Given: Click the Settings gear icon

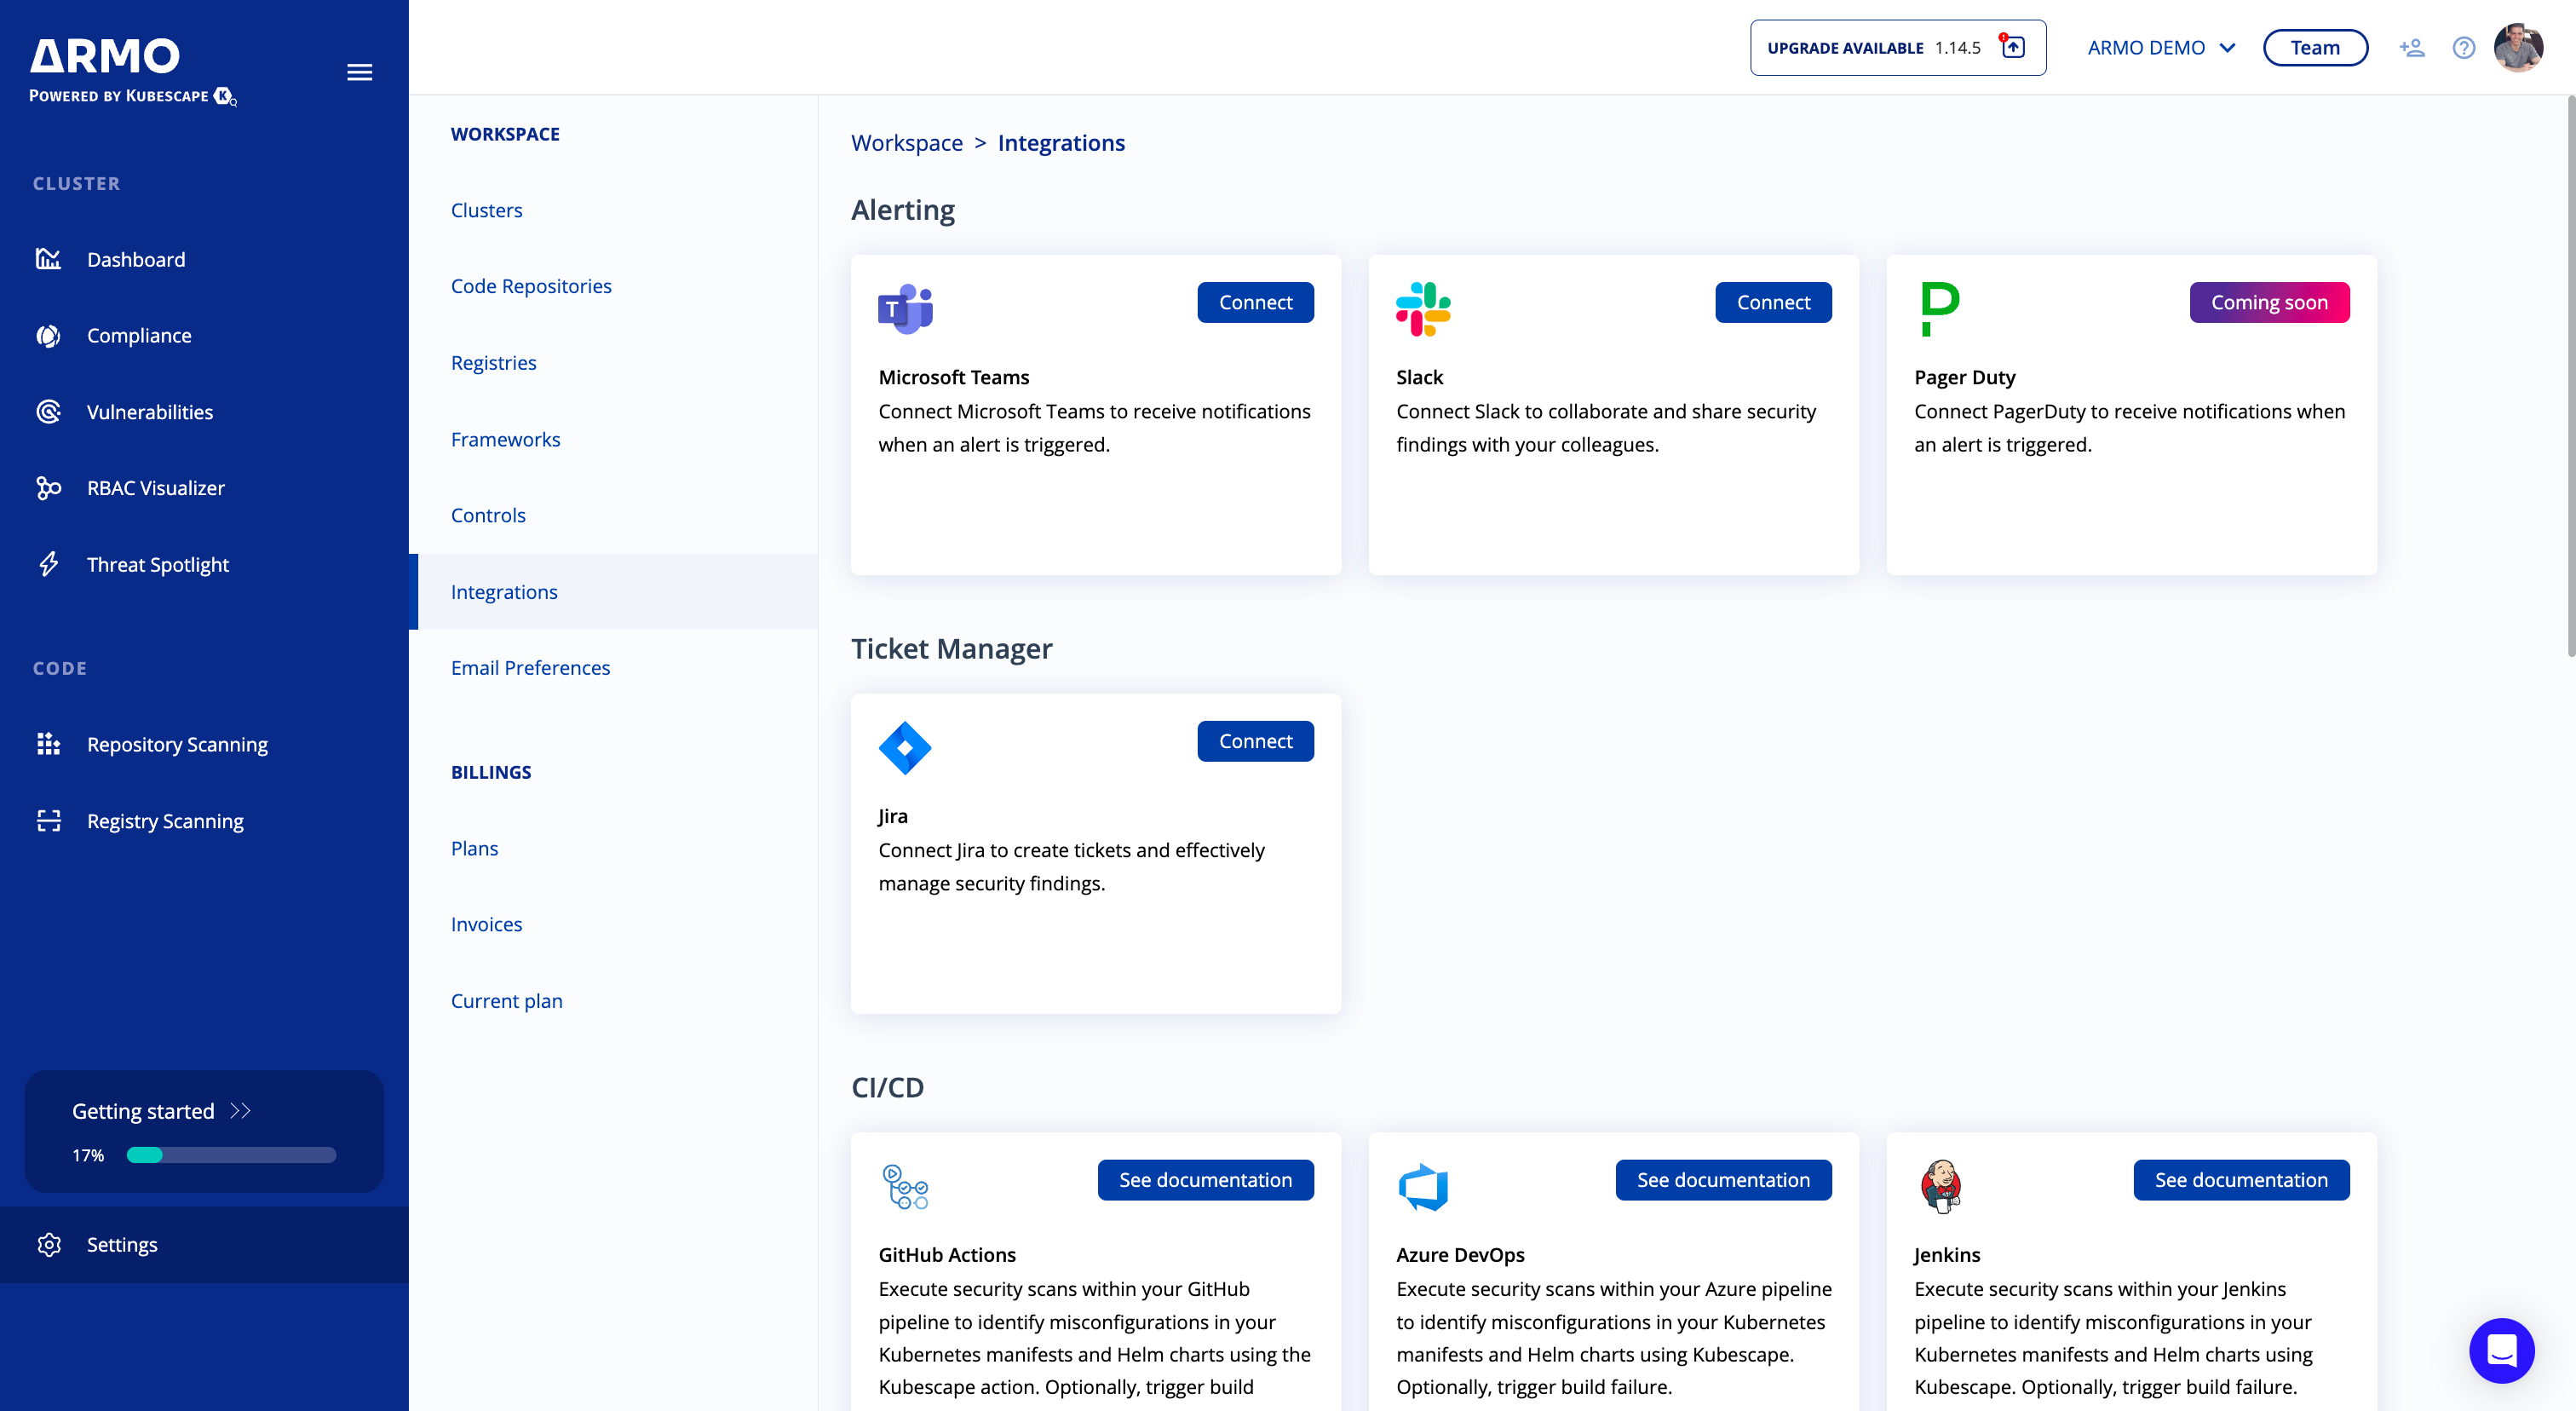Looking at the screenshot, I should (x=49, y=1244).
